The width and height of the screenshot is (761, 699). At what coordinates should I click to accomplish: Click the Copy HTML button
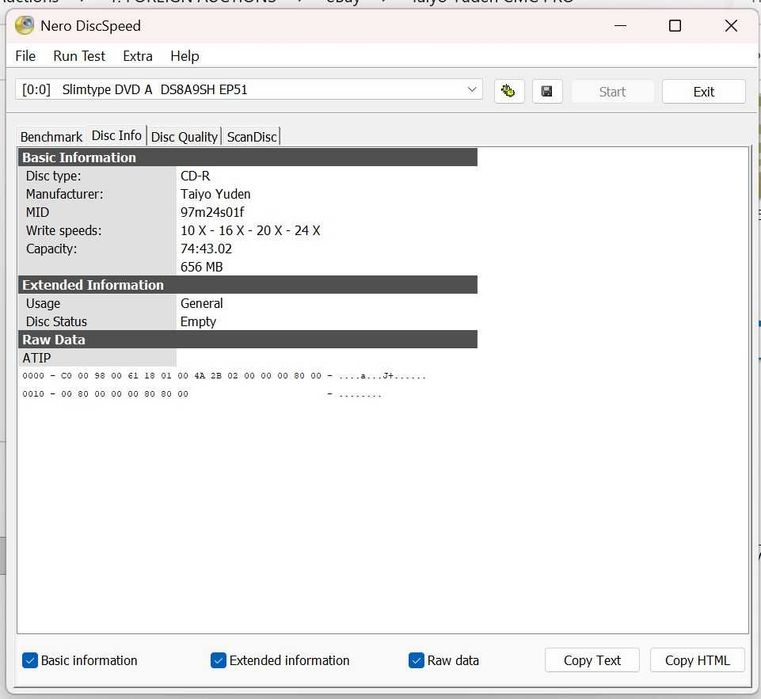click(x=697, y=660)
